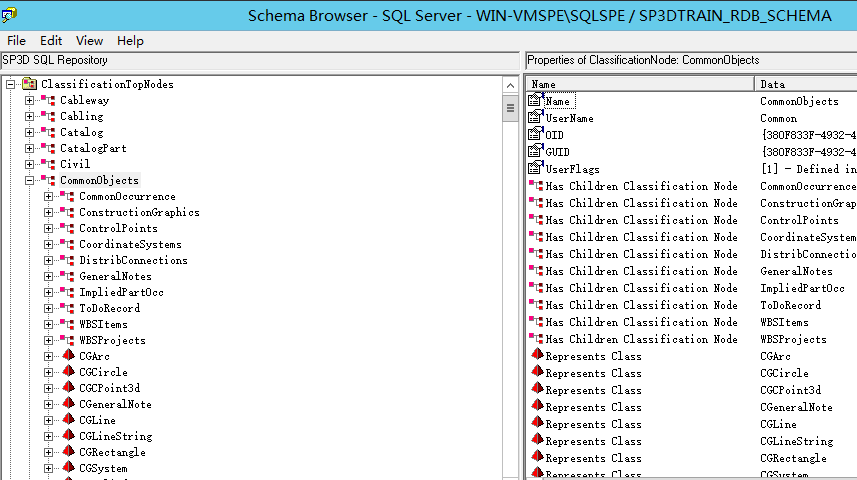Select Represents Class row for CGRectangle
Image resolution: width=857 pixels, height=480 pixels.
click(692, 458)
